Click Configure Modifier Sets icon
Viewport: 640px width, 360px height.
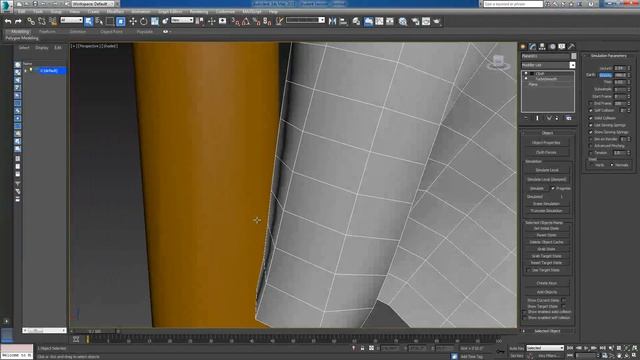pos(569,118)
